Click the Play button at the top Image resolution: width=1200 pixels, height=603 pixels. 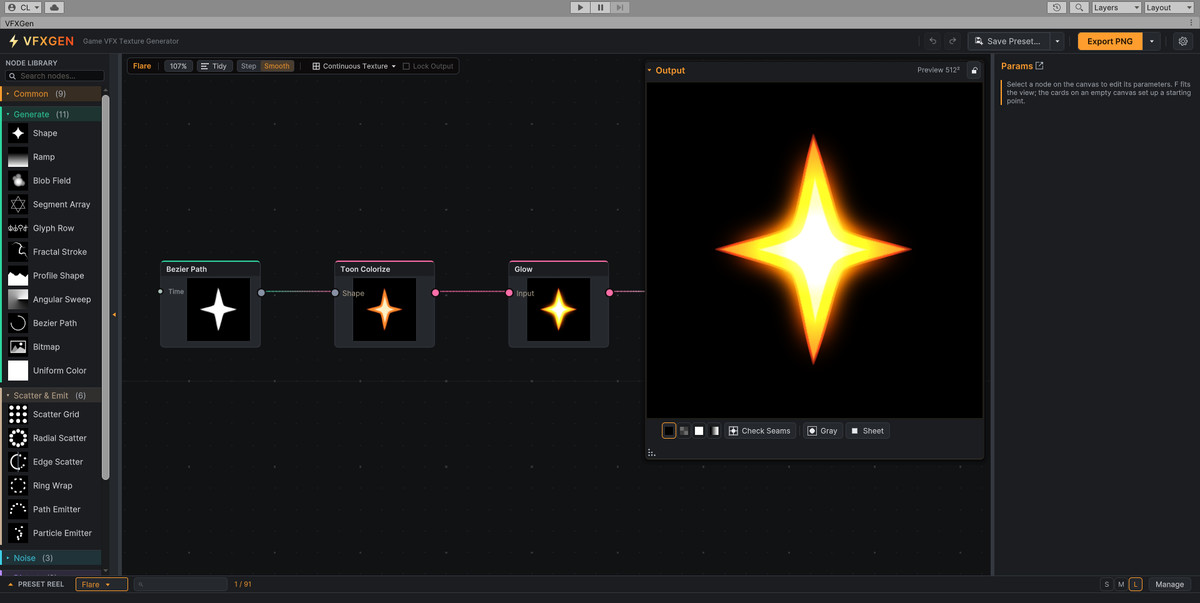point(580,7)
